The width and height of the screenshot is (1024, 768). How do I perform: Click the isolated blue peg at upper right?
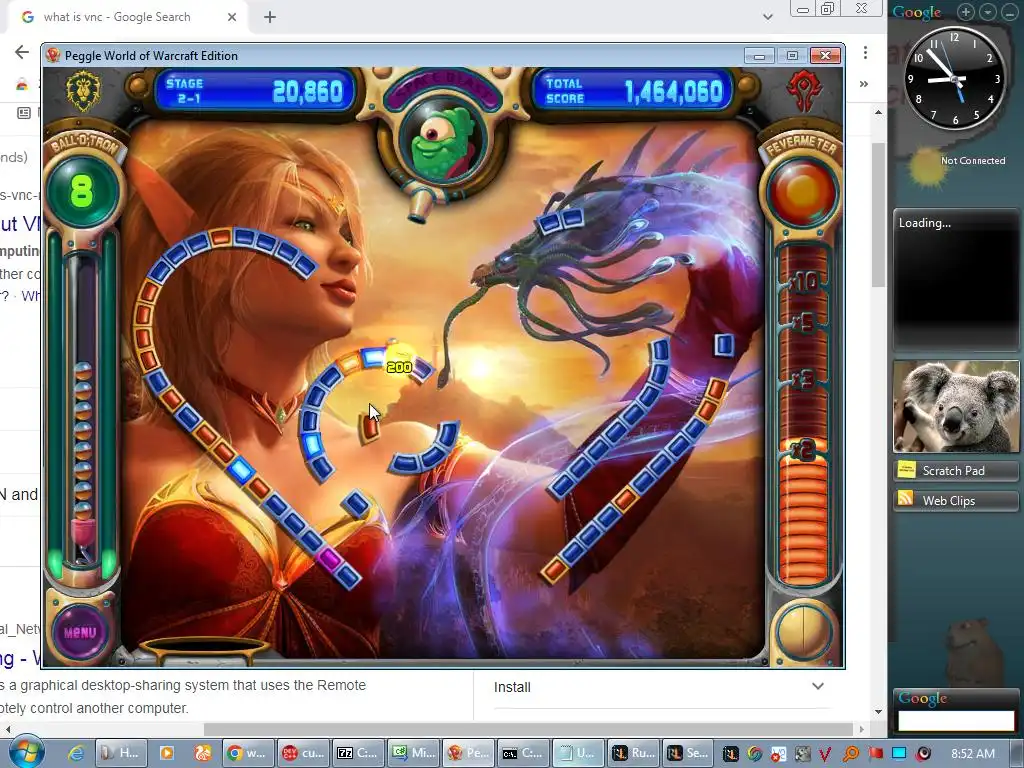coord(724,344)
